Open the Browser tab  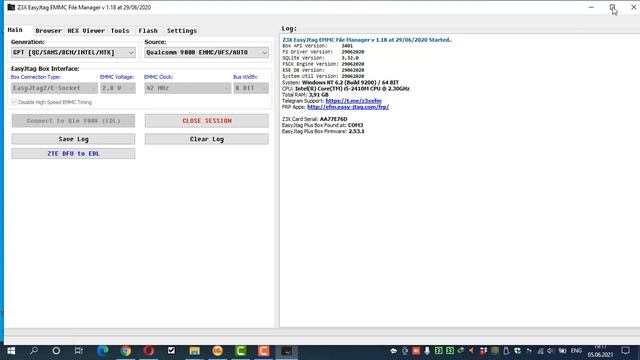pyautogui.click(x=48, y=31)
